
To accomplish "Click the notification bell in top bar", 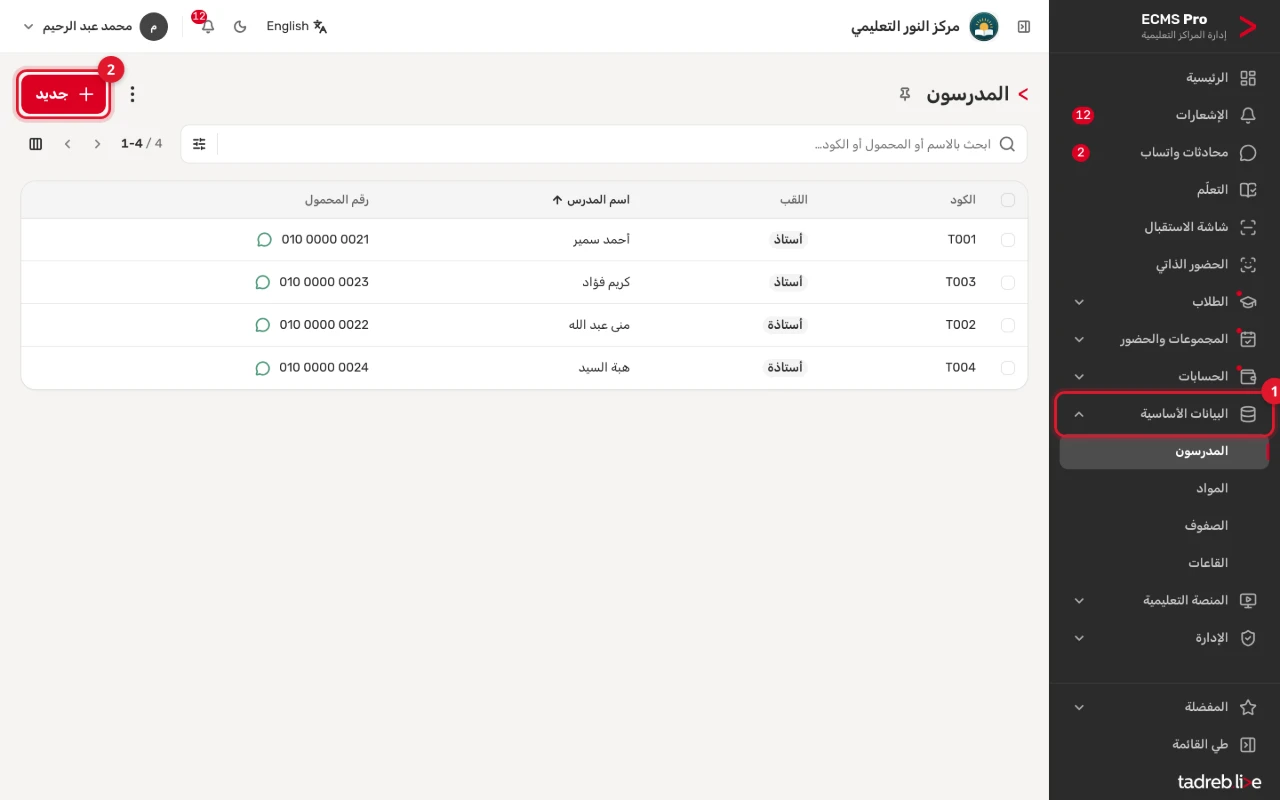I will coord(208,27).
